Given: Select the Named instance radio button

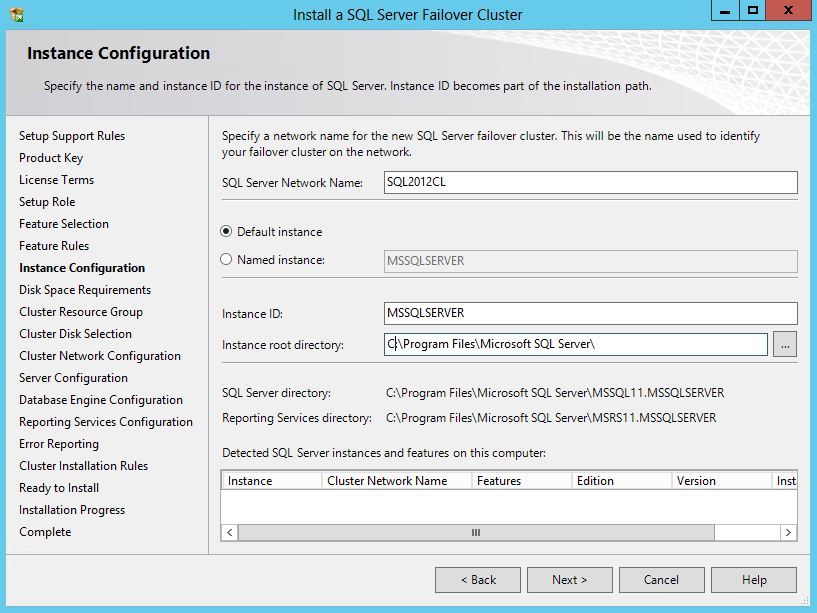Looking at the screenshot, I should (x=226, y=259).
